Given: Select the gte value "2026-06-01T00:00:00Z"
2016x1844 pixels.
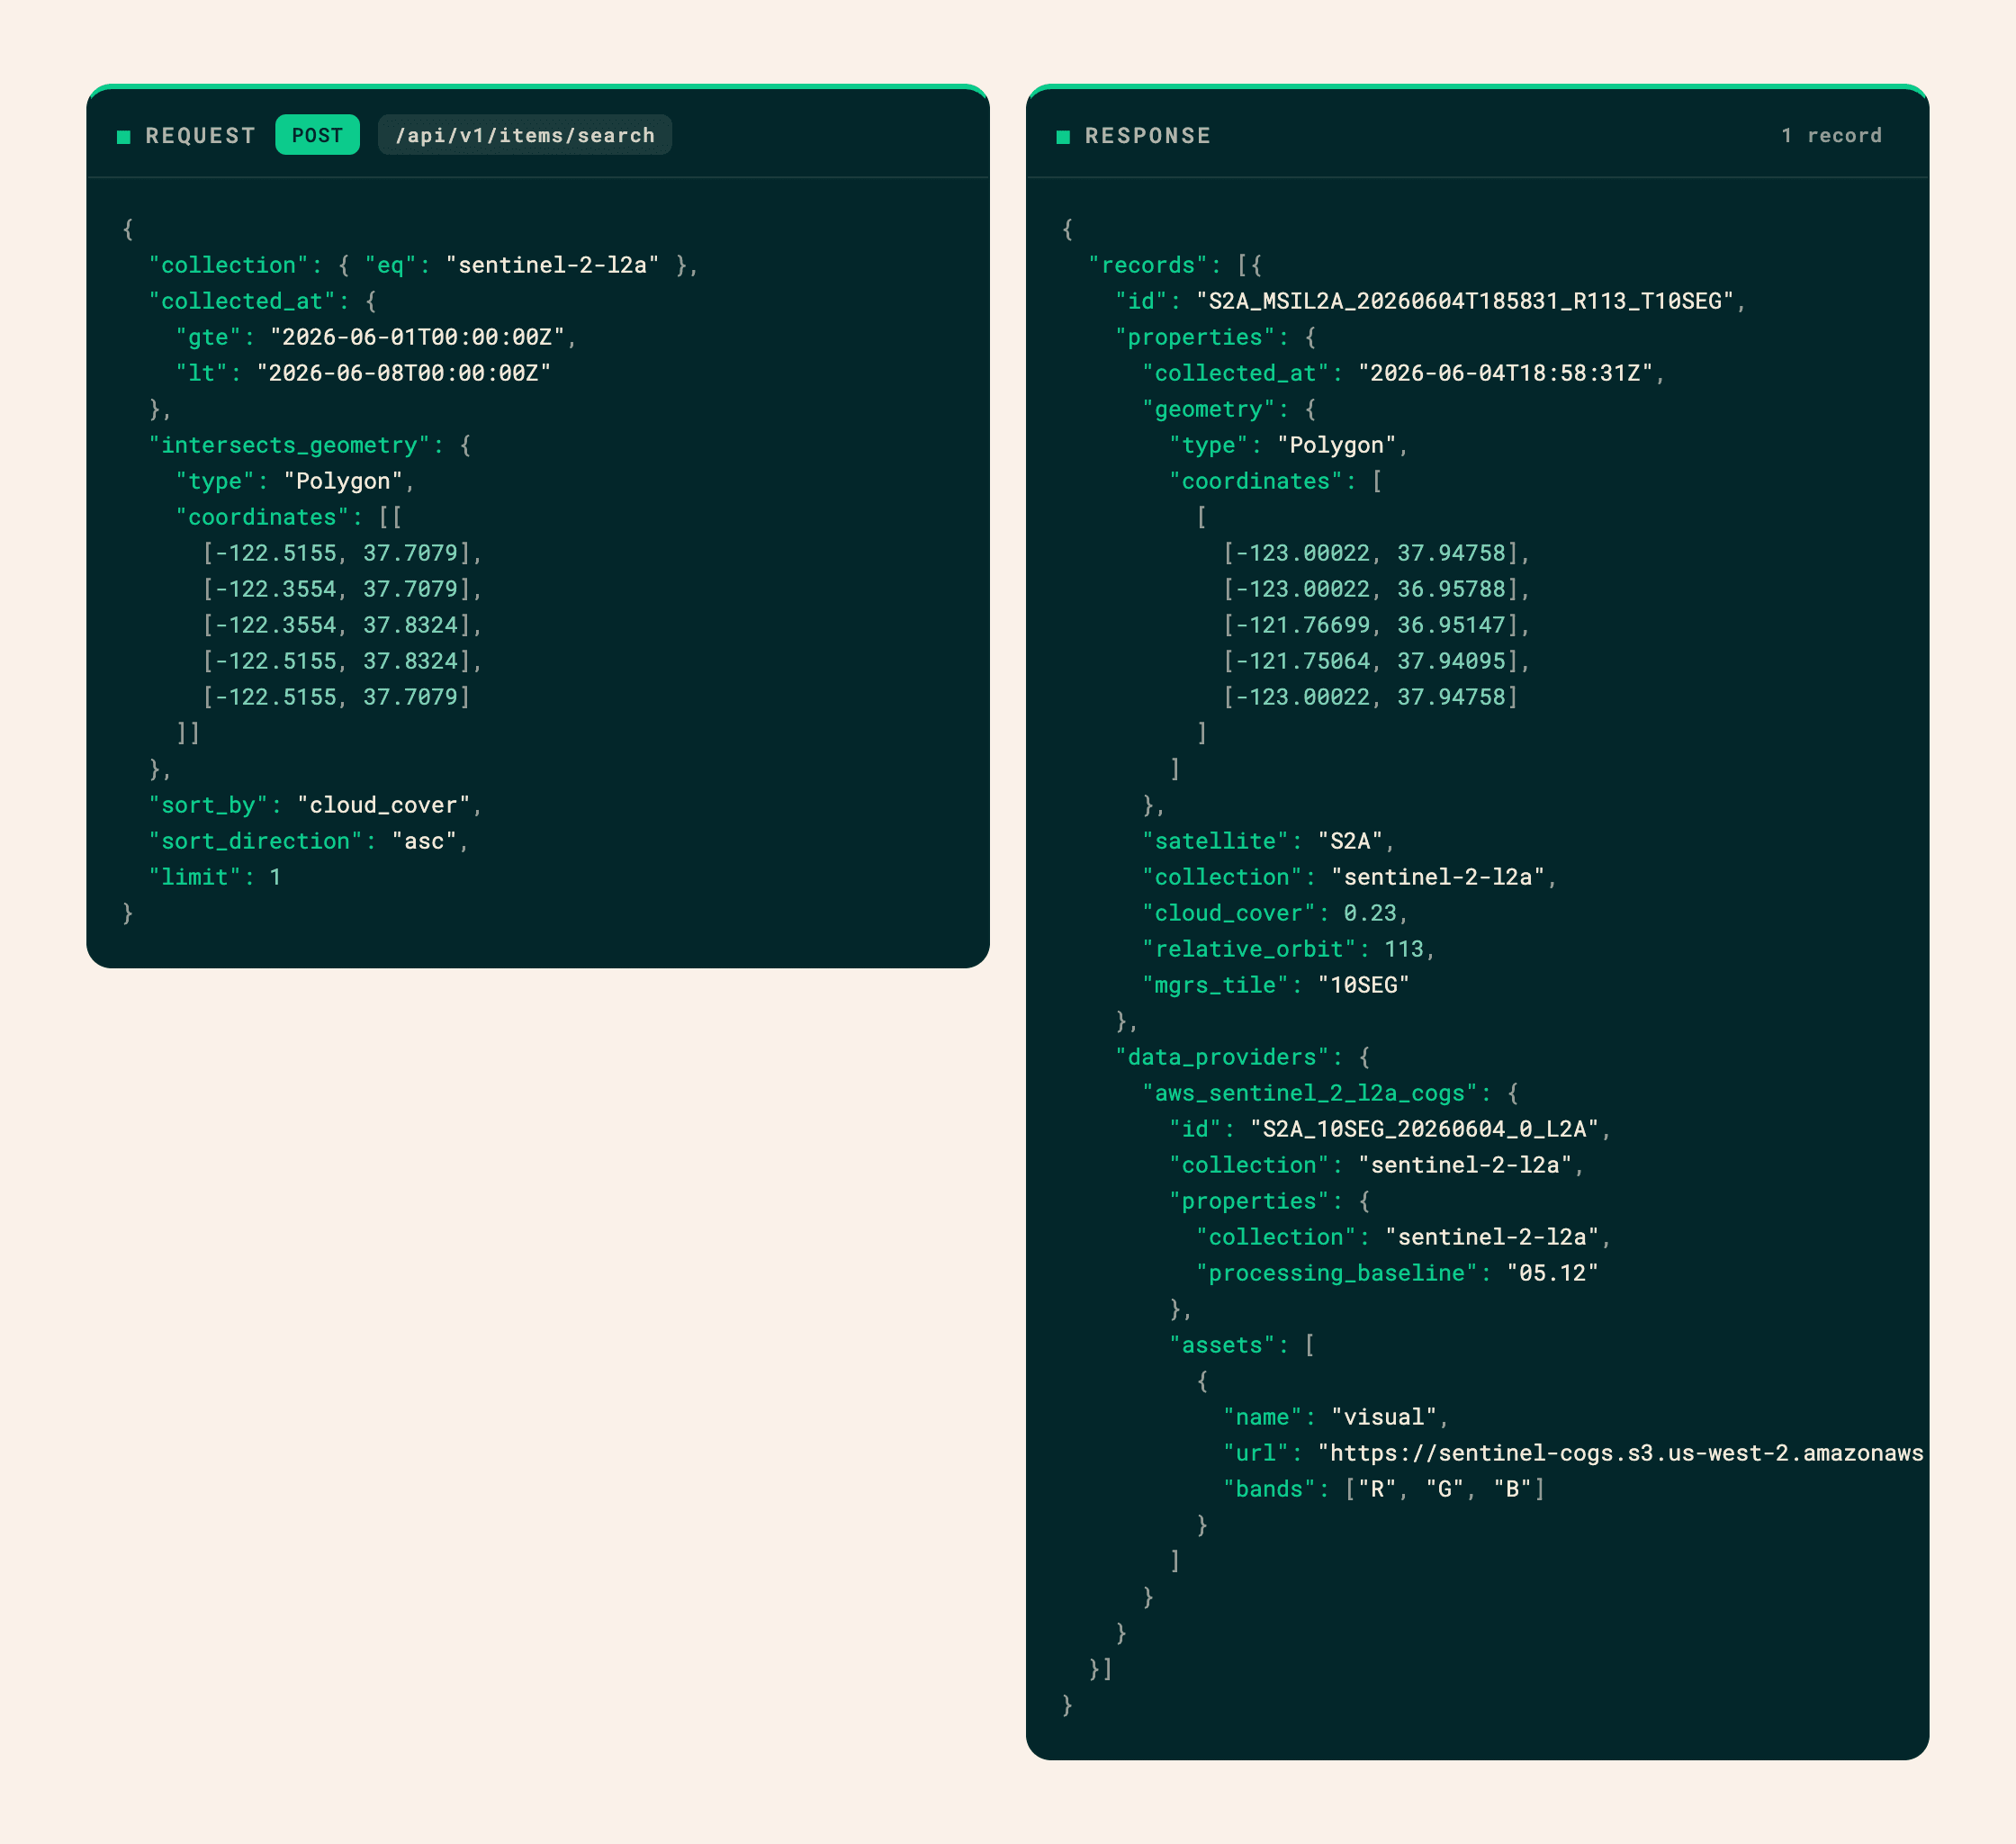Looking at the screenshot, I should [417, 337].
